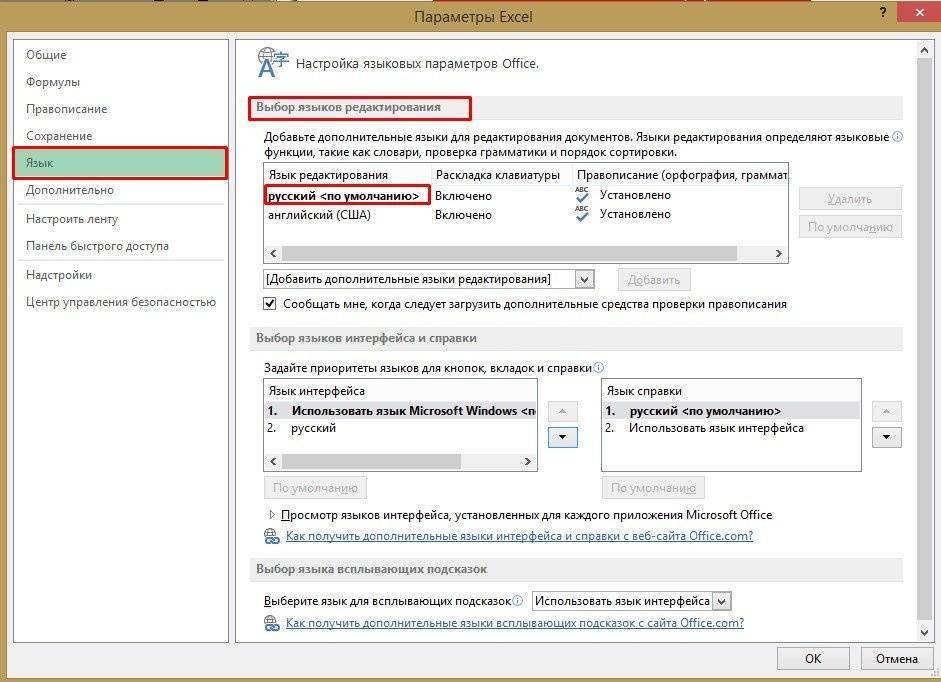
Task: Select английский (США) in the editing languages list
Action: click(x=318, y=215)
